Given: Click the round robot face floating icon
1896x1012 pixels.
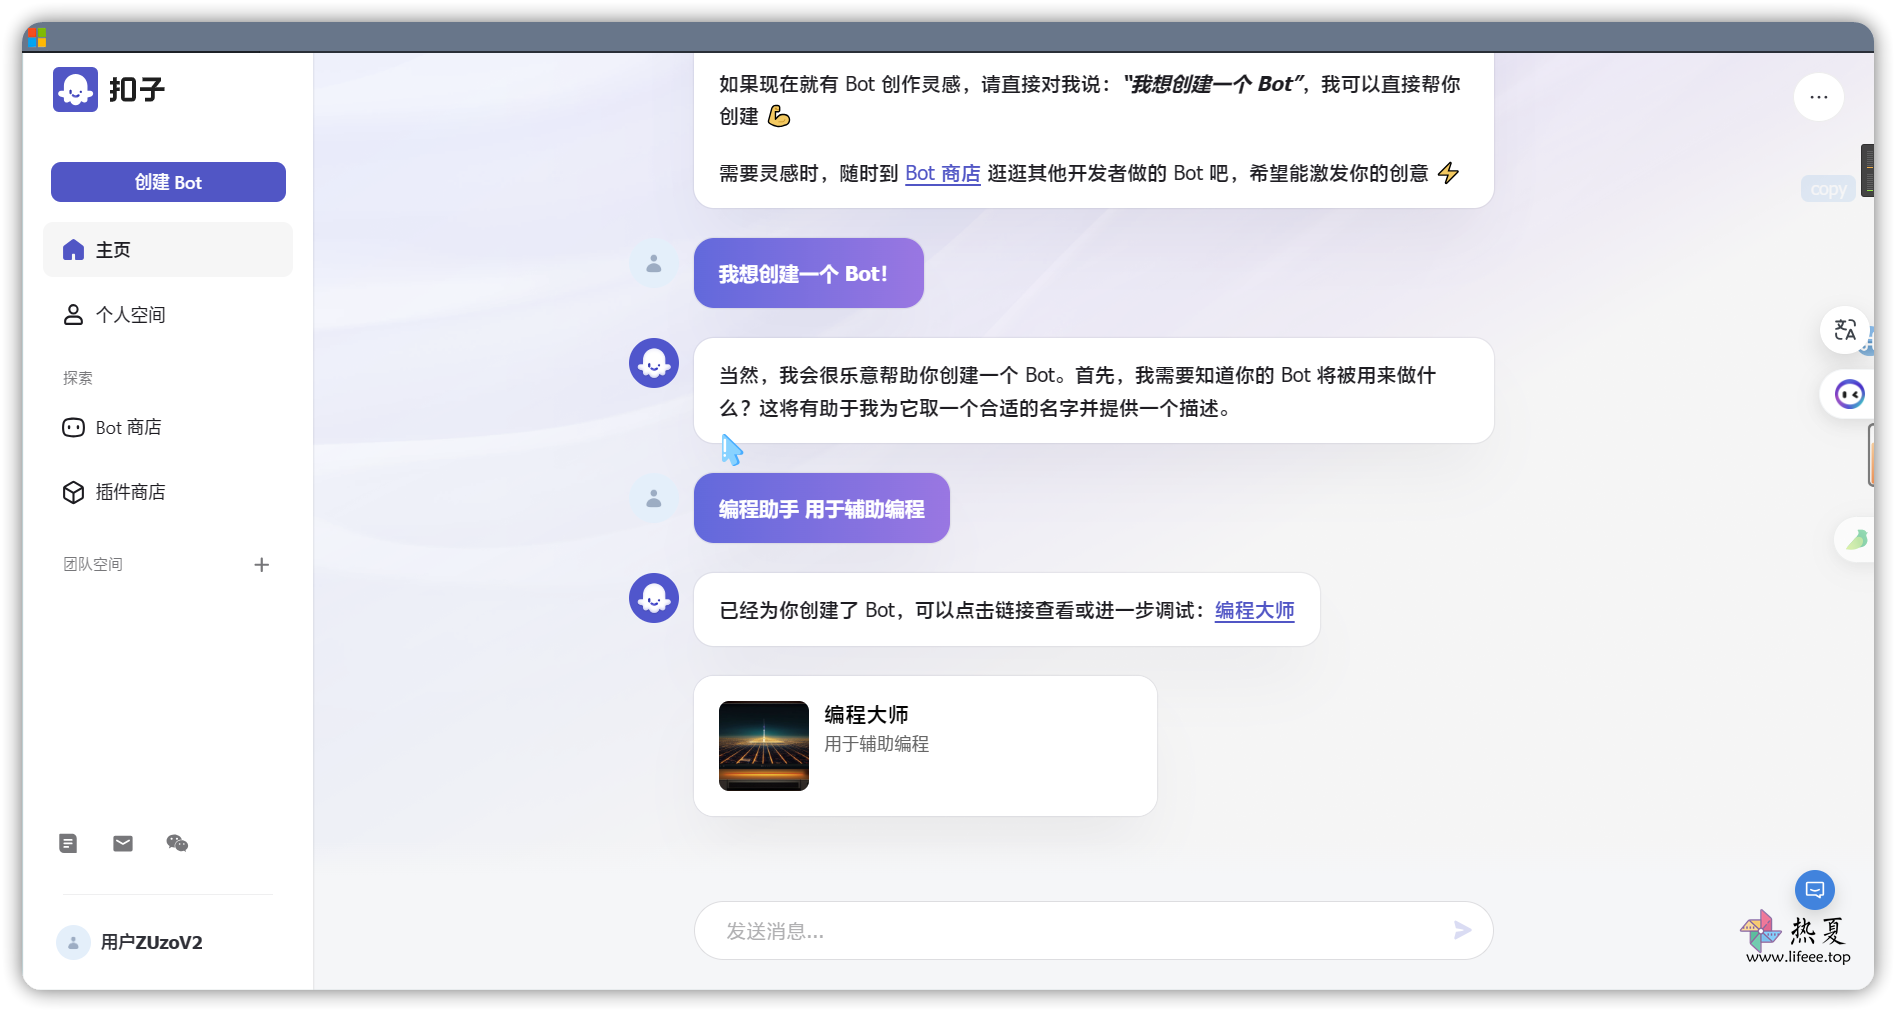Looking at the screenshot, I should 1849,395.
